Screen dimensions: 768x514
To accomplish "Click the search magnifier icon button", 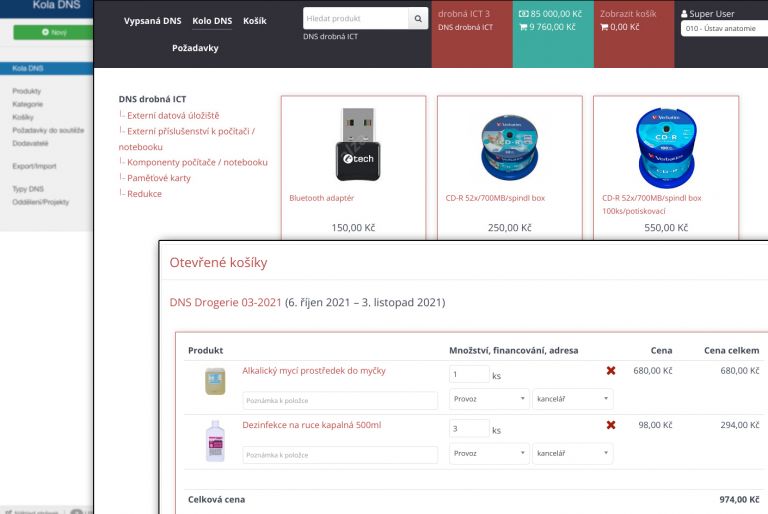I will [418, 19].
